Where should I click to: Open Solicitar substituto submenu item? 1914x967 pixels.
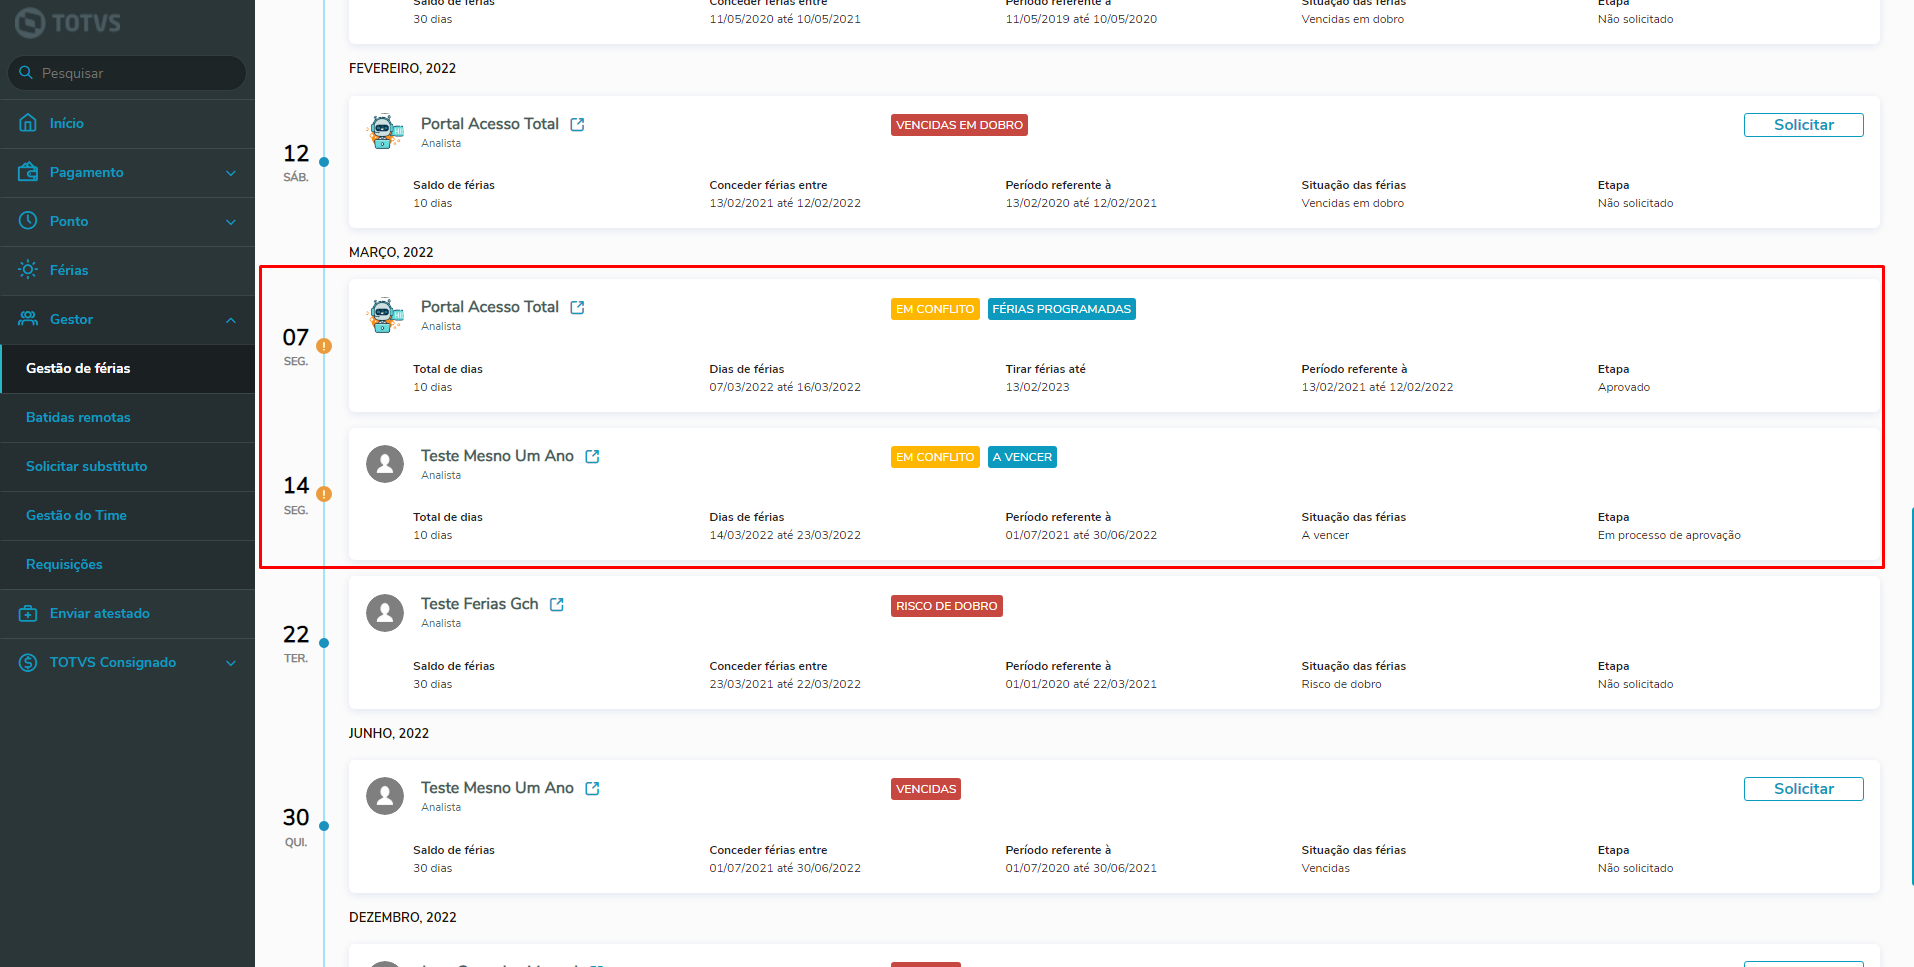click(x=127, y=466)
